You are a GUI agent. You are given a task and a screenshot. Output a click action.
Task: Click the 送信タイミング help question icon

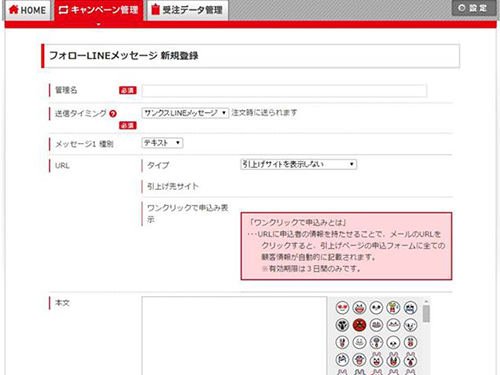pyautogui.click(x=113, y=114)
